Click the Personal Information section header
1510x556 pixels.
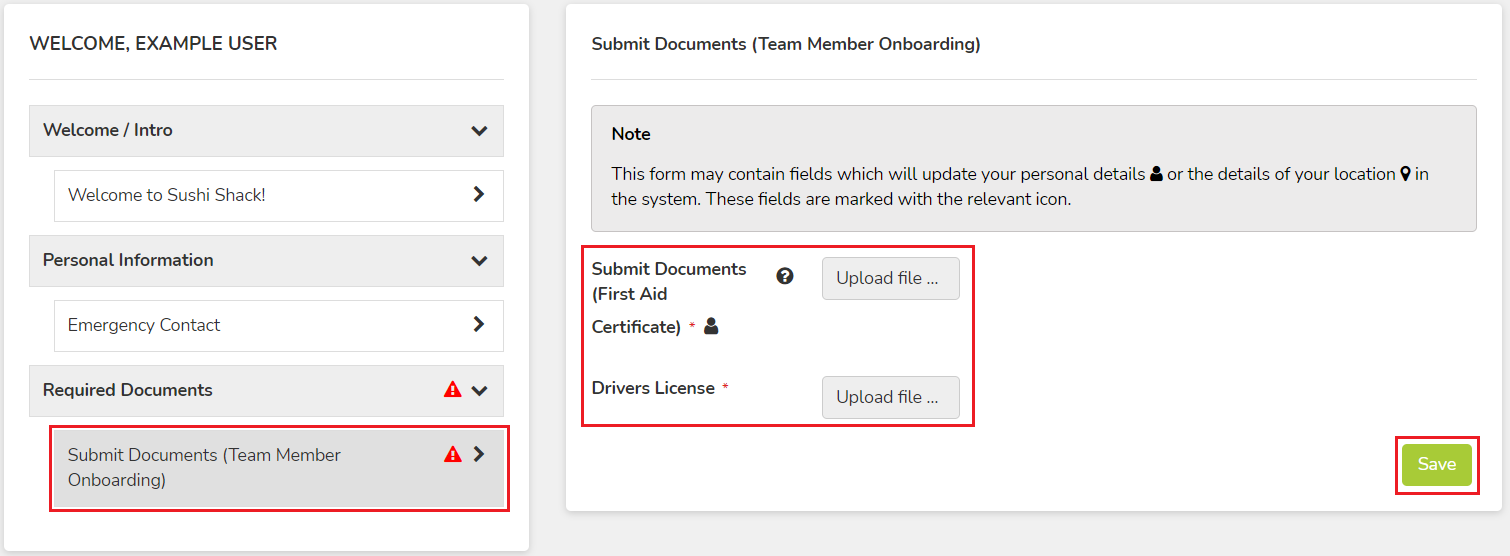[x=266, y=261]
